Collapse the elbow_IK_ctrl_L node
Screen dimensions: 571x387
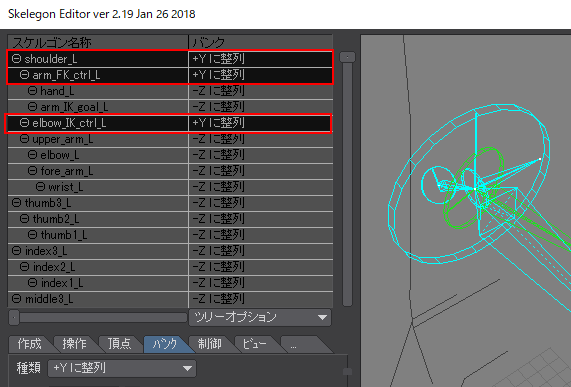pos(24,123)
